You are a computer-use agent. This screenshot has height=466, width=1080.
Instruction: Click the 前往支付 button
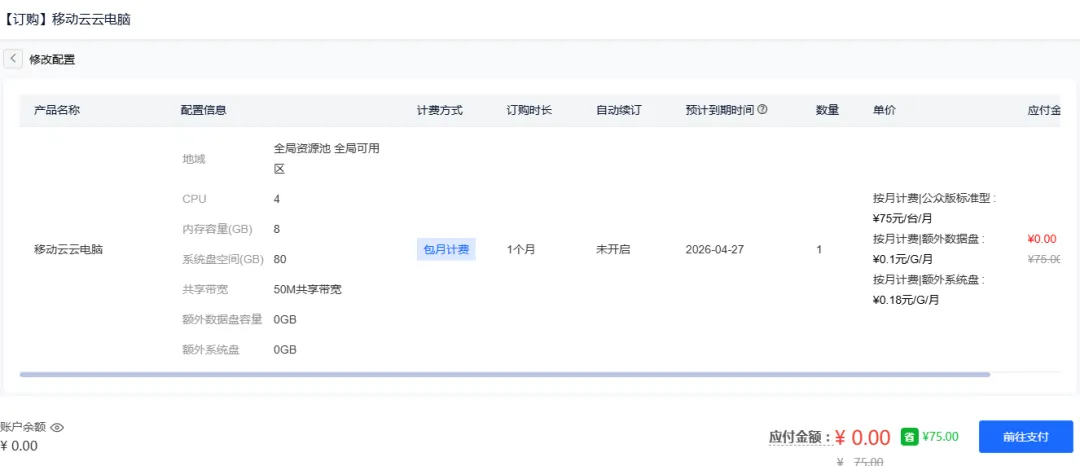coord(1026,436)
